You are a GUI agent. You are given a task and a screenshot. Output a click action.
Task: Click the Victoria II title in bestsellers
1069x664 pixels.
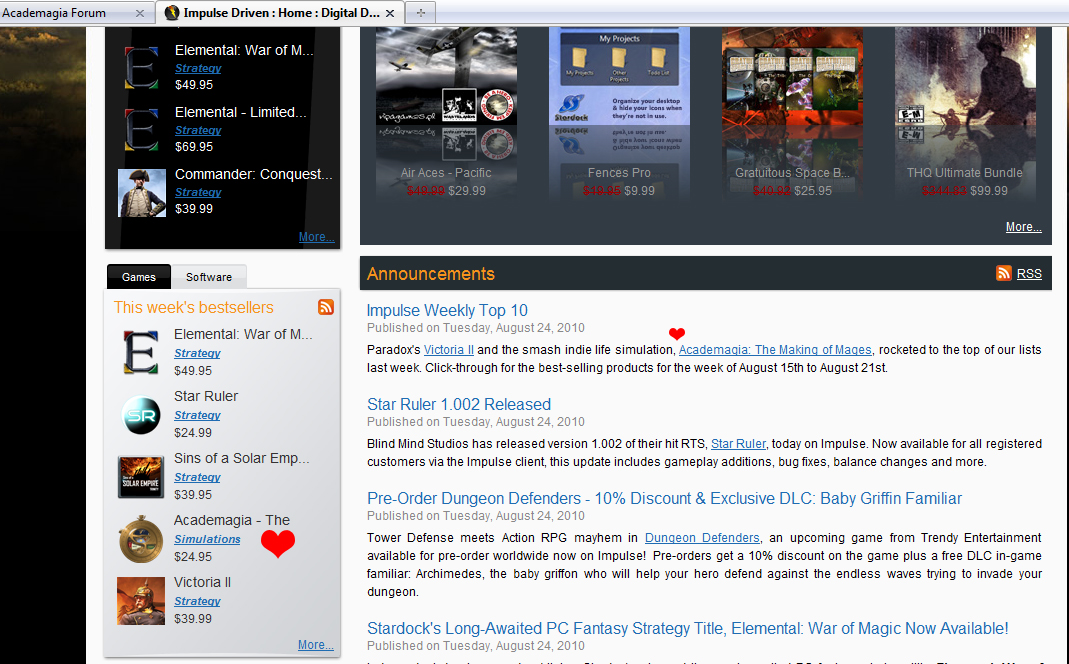click(202, 582)
